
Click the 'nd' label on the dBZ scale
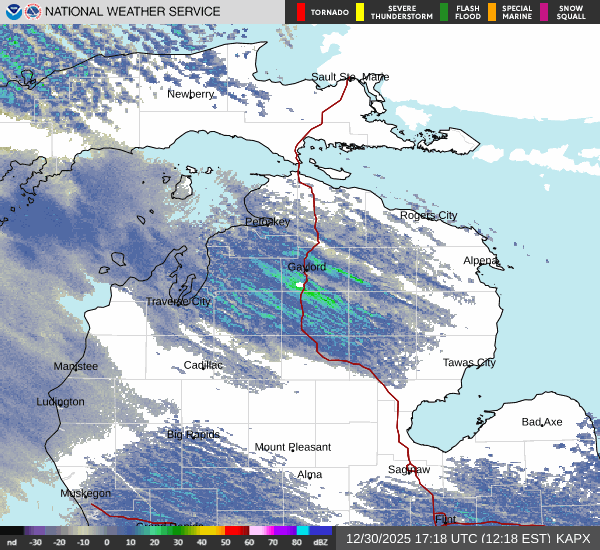pyautogui.click(x=12, y=542)
